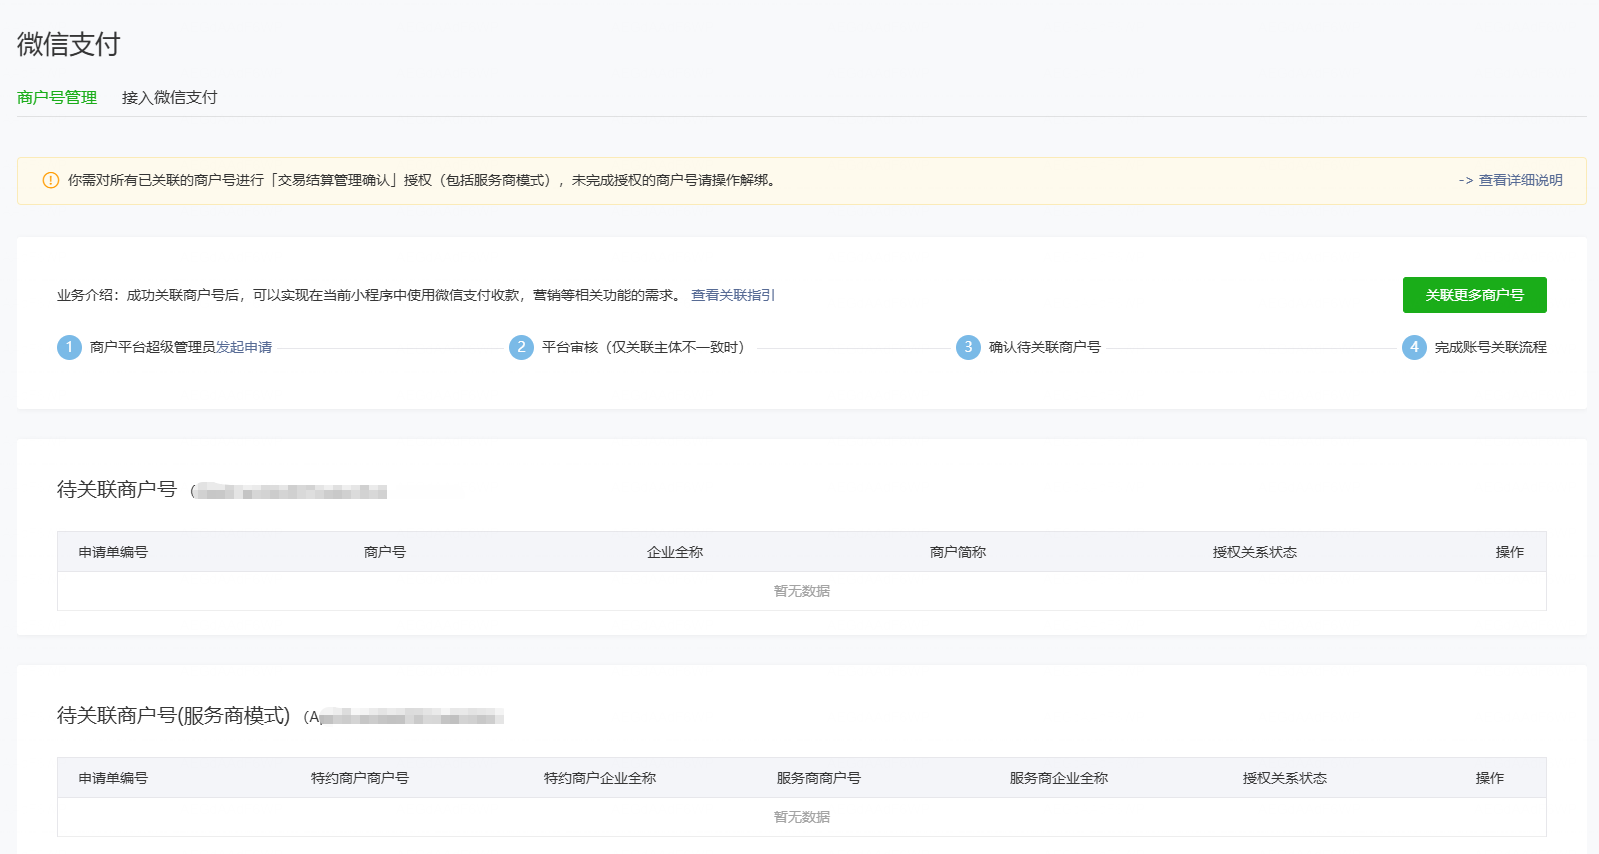Screen dimensions: 1599x854
Task: Click the 交易结算管理确认 notice text in the banner
Action: click(423, 180)
